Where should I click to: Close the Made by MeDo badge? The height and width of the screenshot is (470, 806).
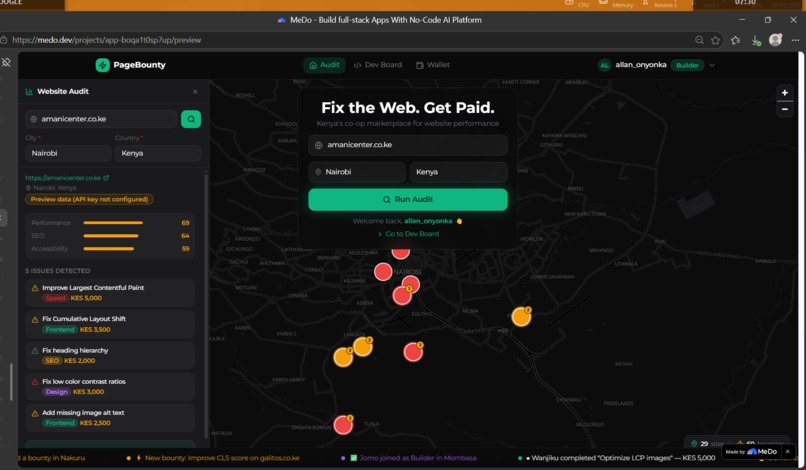pos(787,451)
